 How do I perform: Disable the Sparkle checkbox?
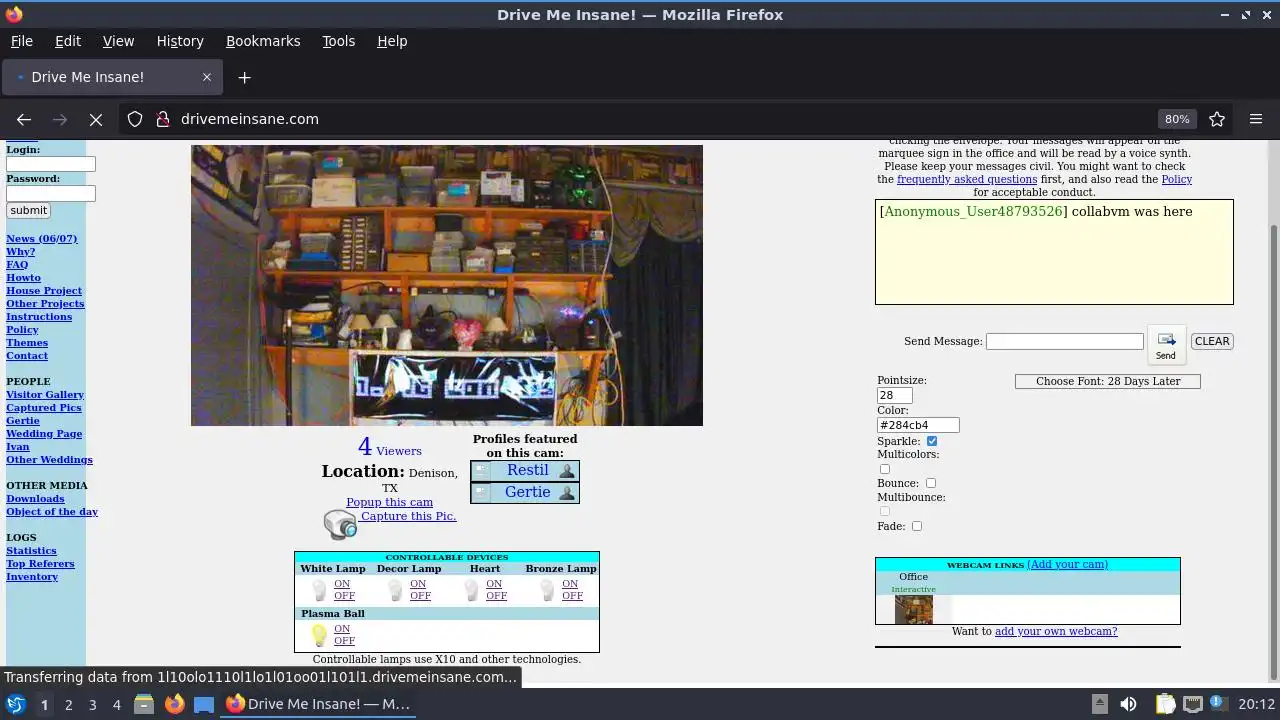[x=932, y=441]
